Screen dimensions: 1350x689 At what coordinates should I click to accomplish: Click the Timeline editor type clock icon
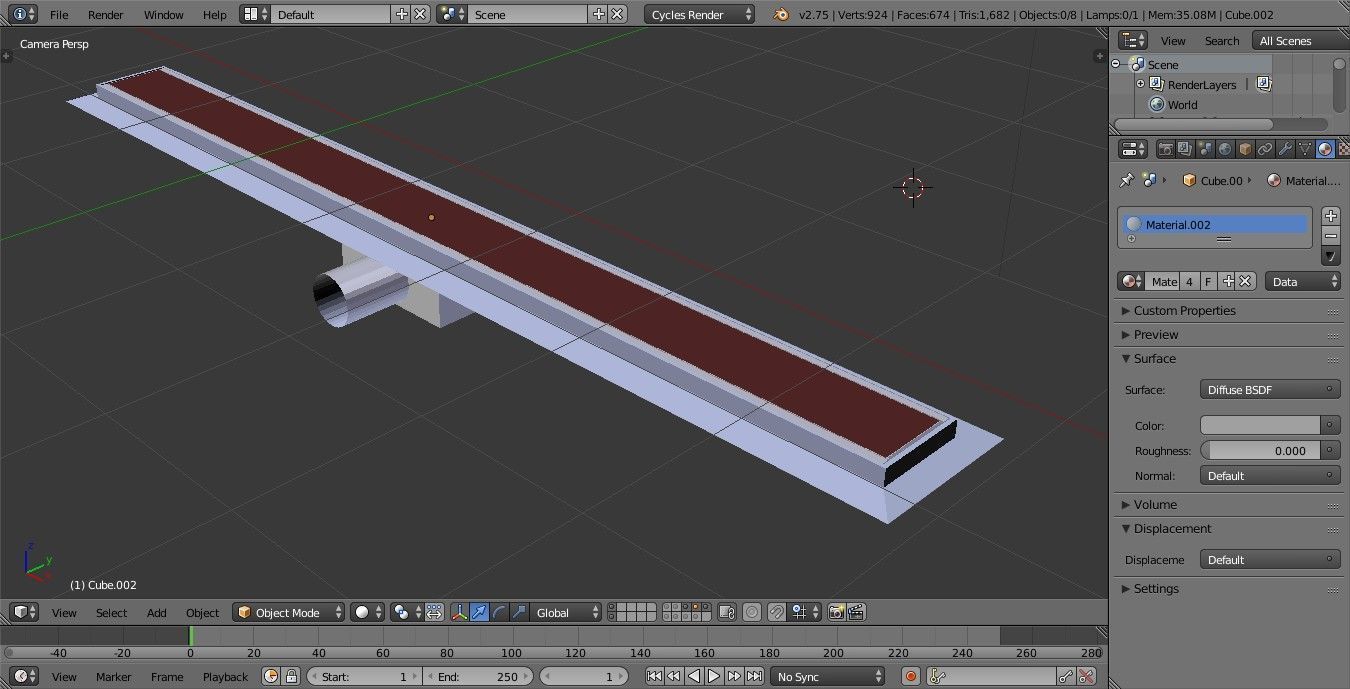(24, 676)
